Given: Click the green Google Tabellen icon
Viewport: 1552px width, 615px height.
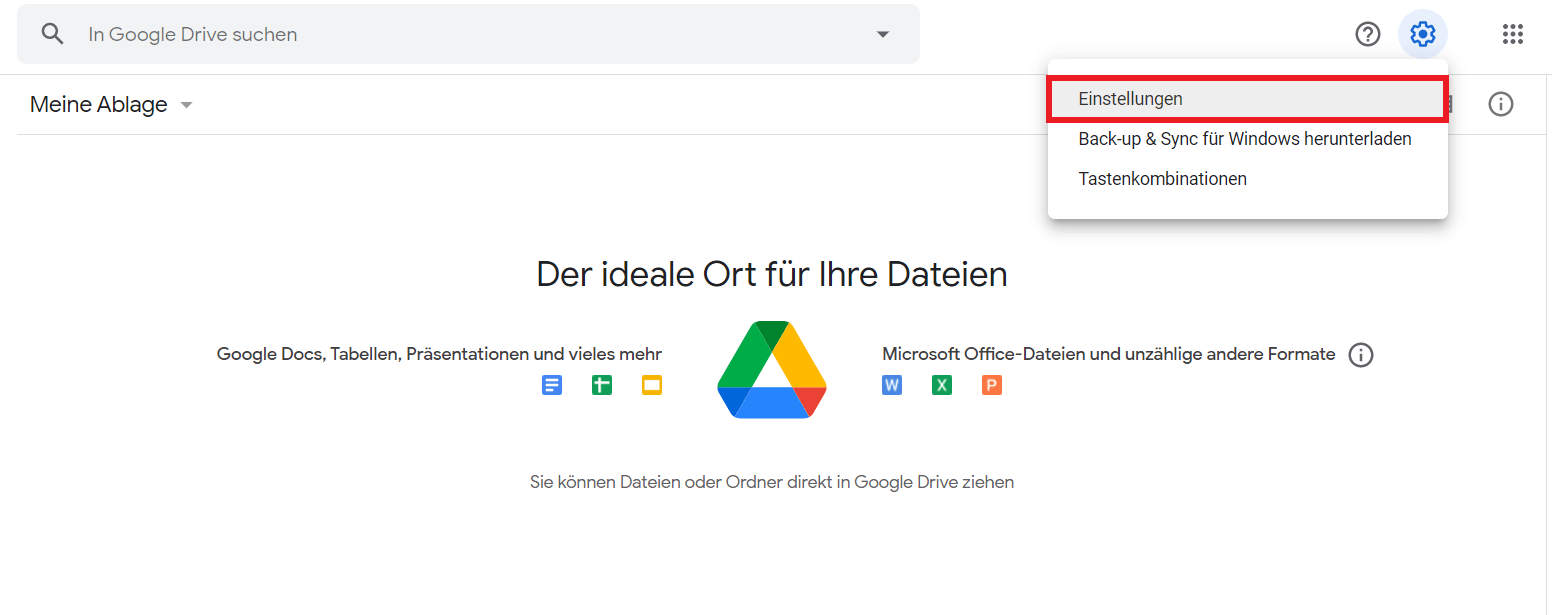Looking at the screenshot, I should pos(602,385).
